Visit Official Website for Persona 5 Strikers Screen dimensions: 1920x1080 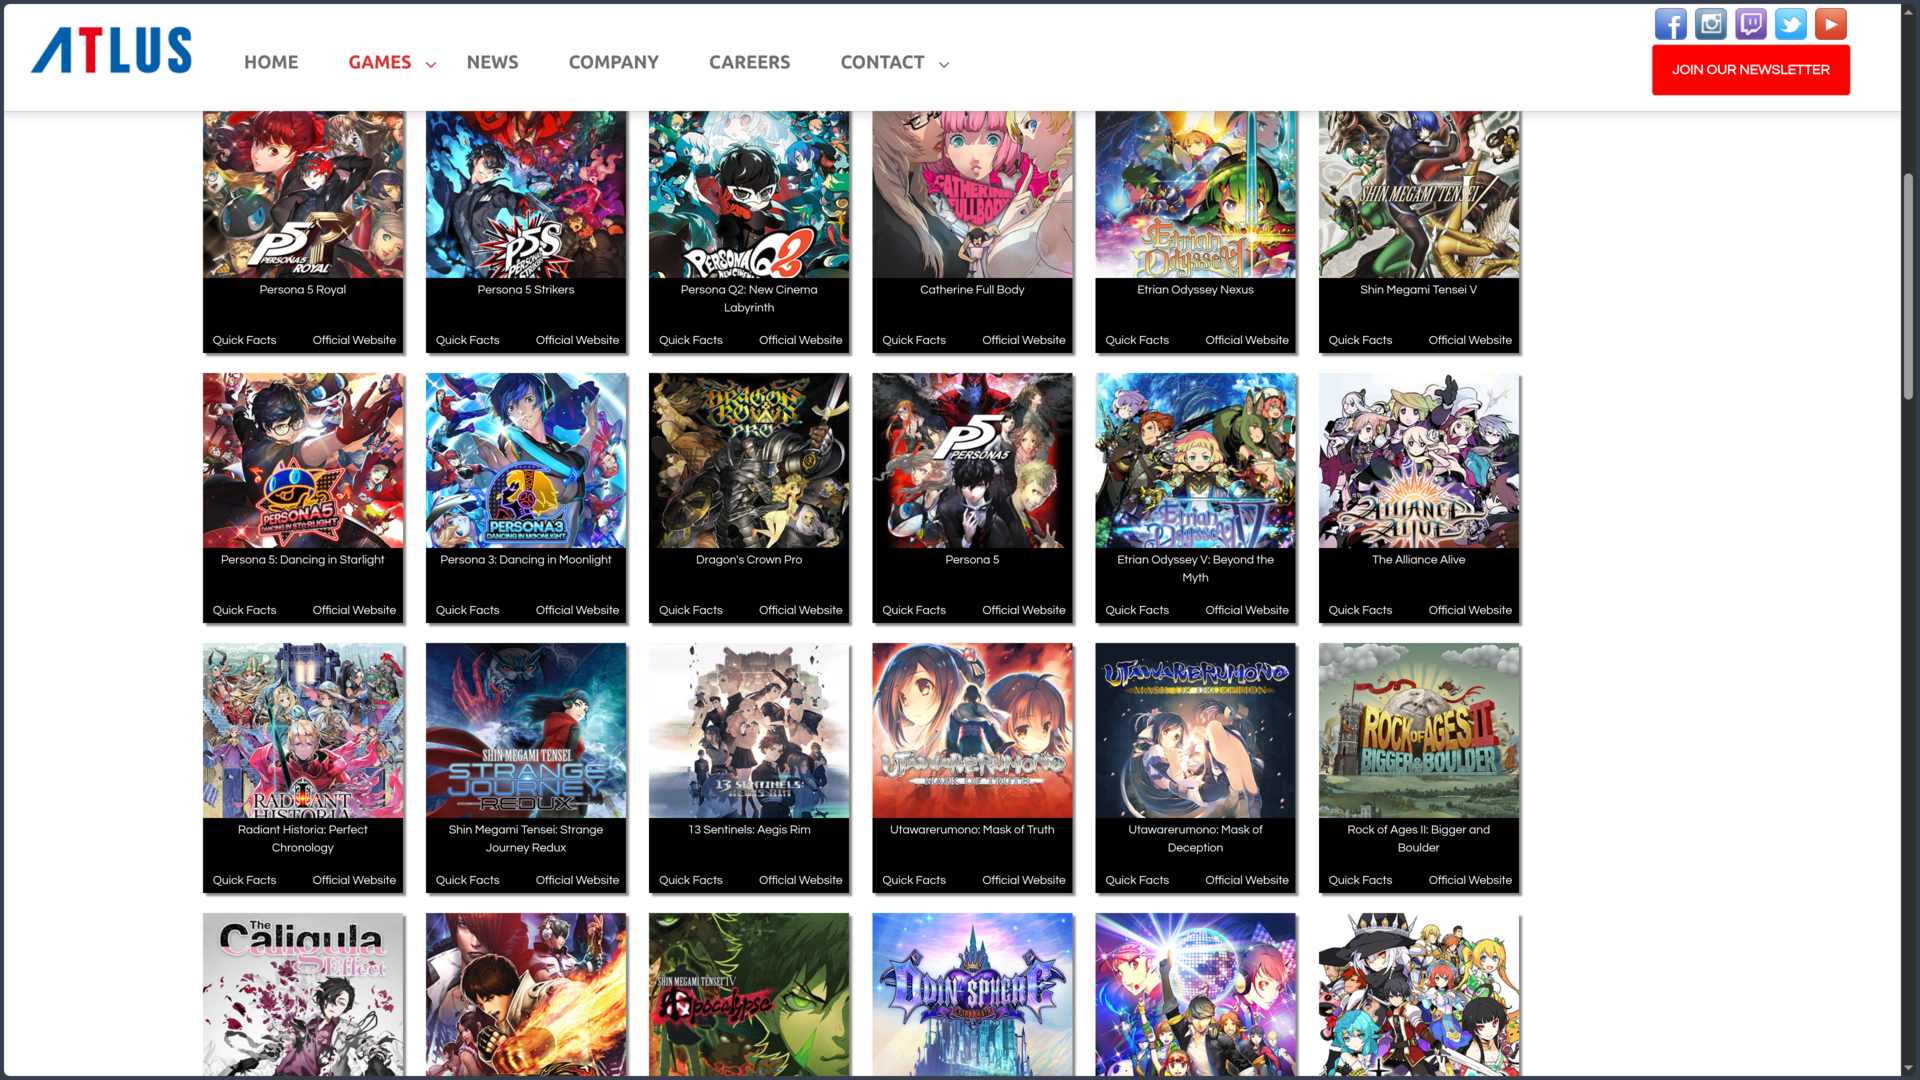(x=577, y=340)
